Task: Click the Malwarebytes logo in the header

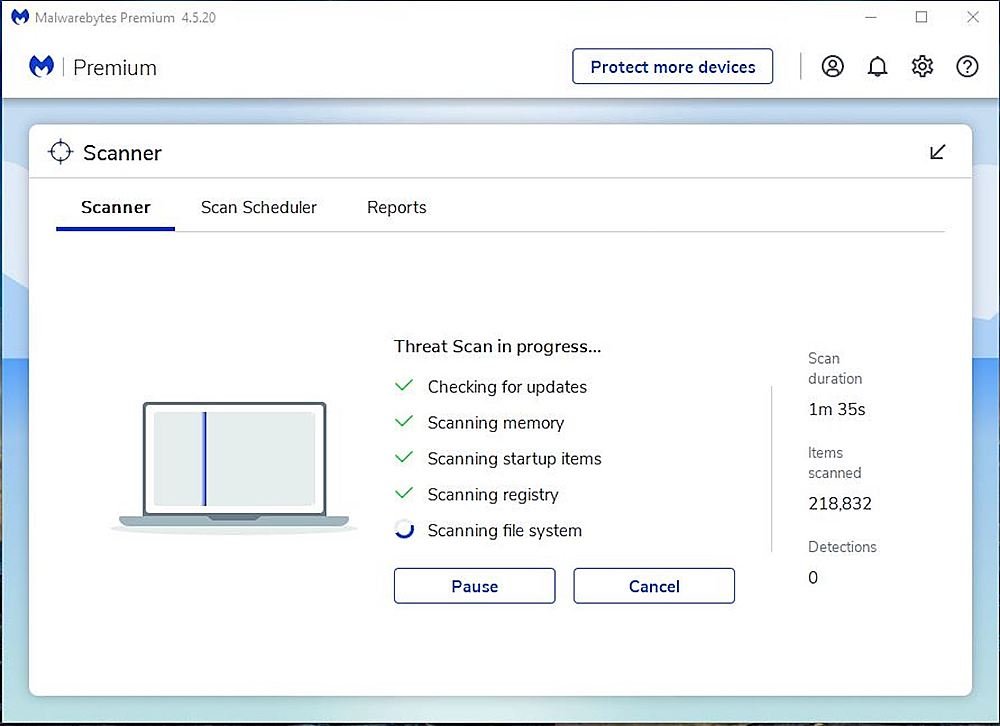Action: click(x=41, y=66)
